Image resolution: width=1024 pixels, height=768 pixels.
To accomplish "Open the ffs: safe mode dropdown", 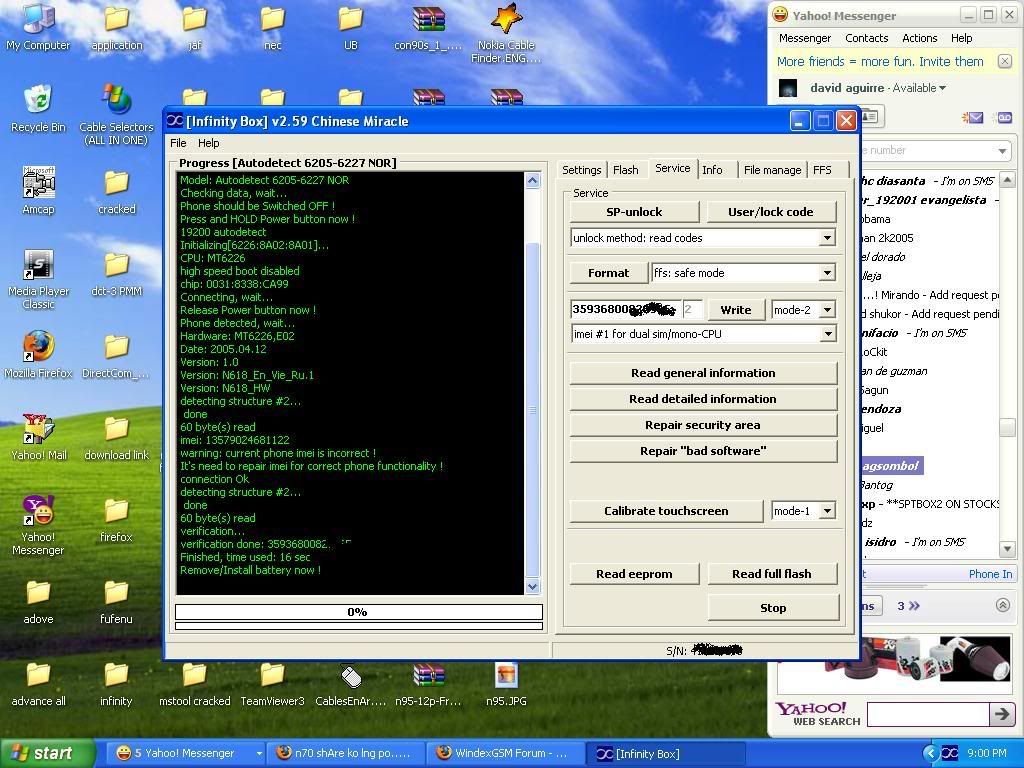I will (x=826, y=273).
